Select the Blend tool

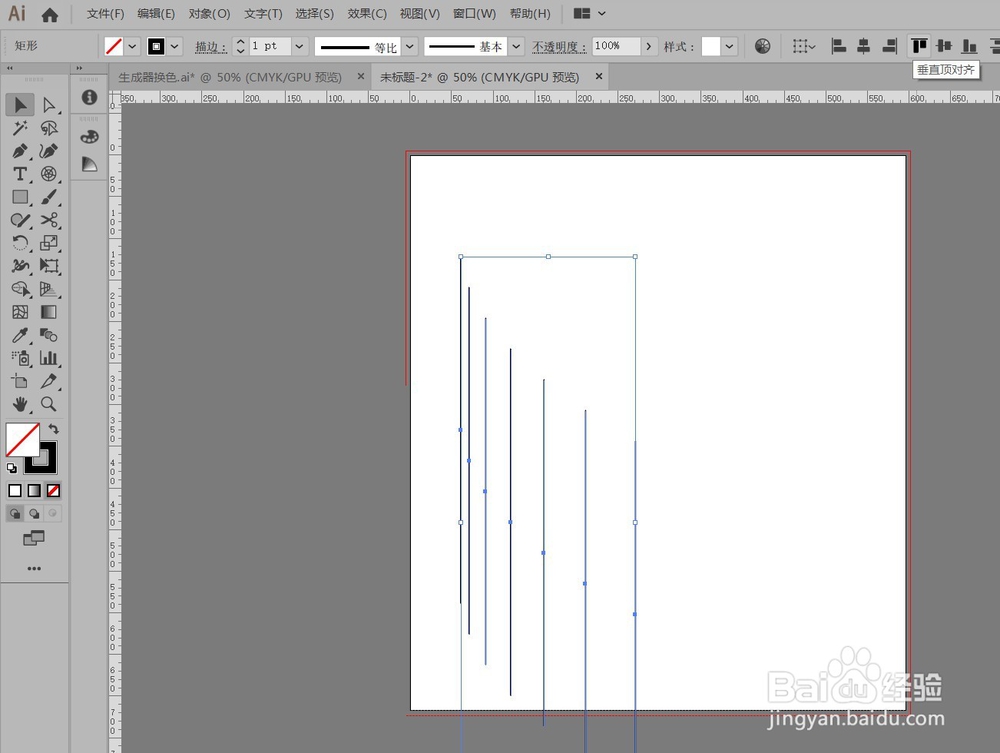coord(48,335)
